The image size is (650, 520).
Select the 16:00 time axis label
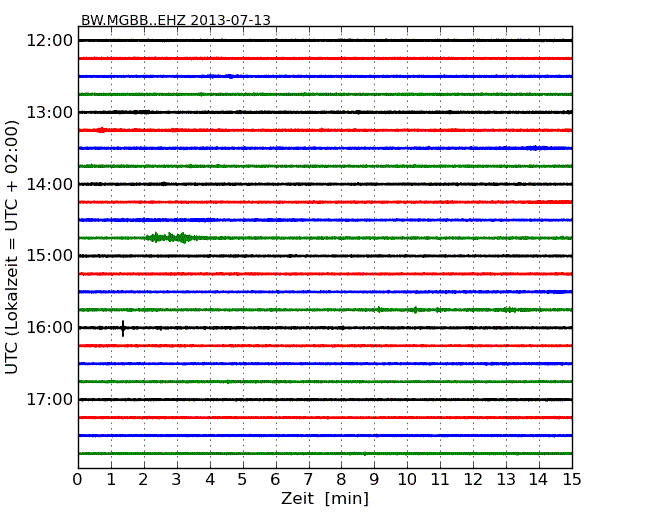tap(50, 328)
